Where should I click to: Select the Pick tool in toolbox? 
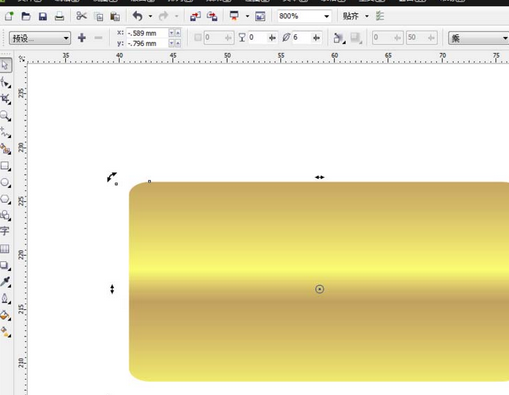pyautogui.click(x=6, y=65)
